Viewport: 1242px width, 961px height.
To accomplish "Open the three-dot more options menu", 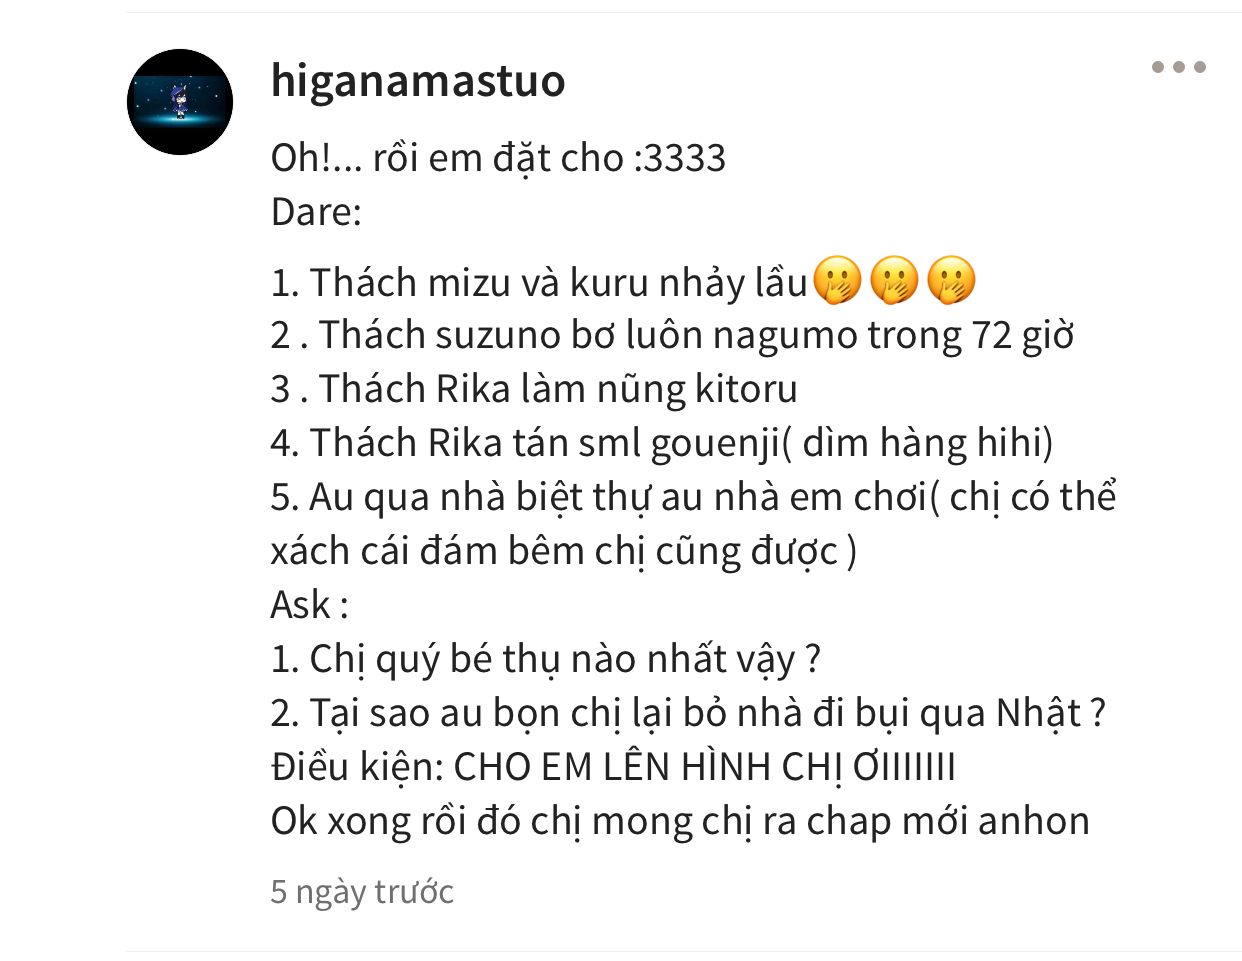I will 1178,67.
